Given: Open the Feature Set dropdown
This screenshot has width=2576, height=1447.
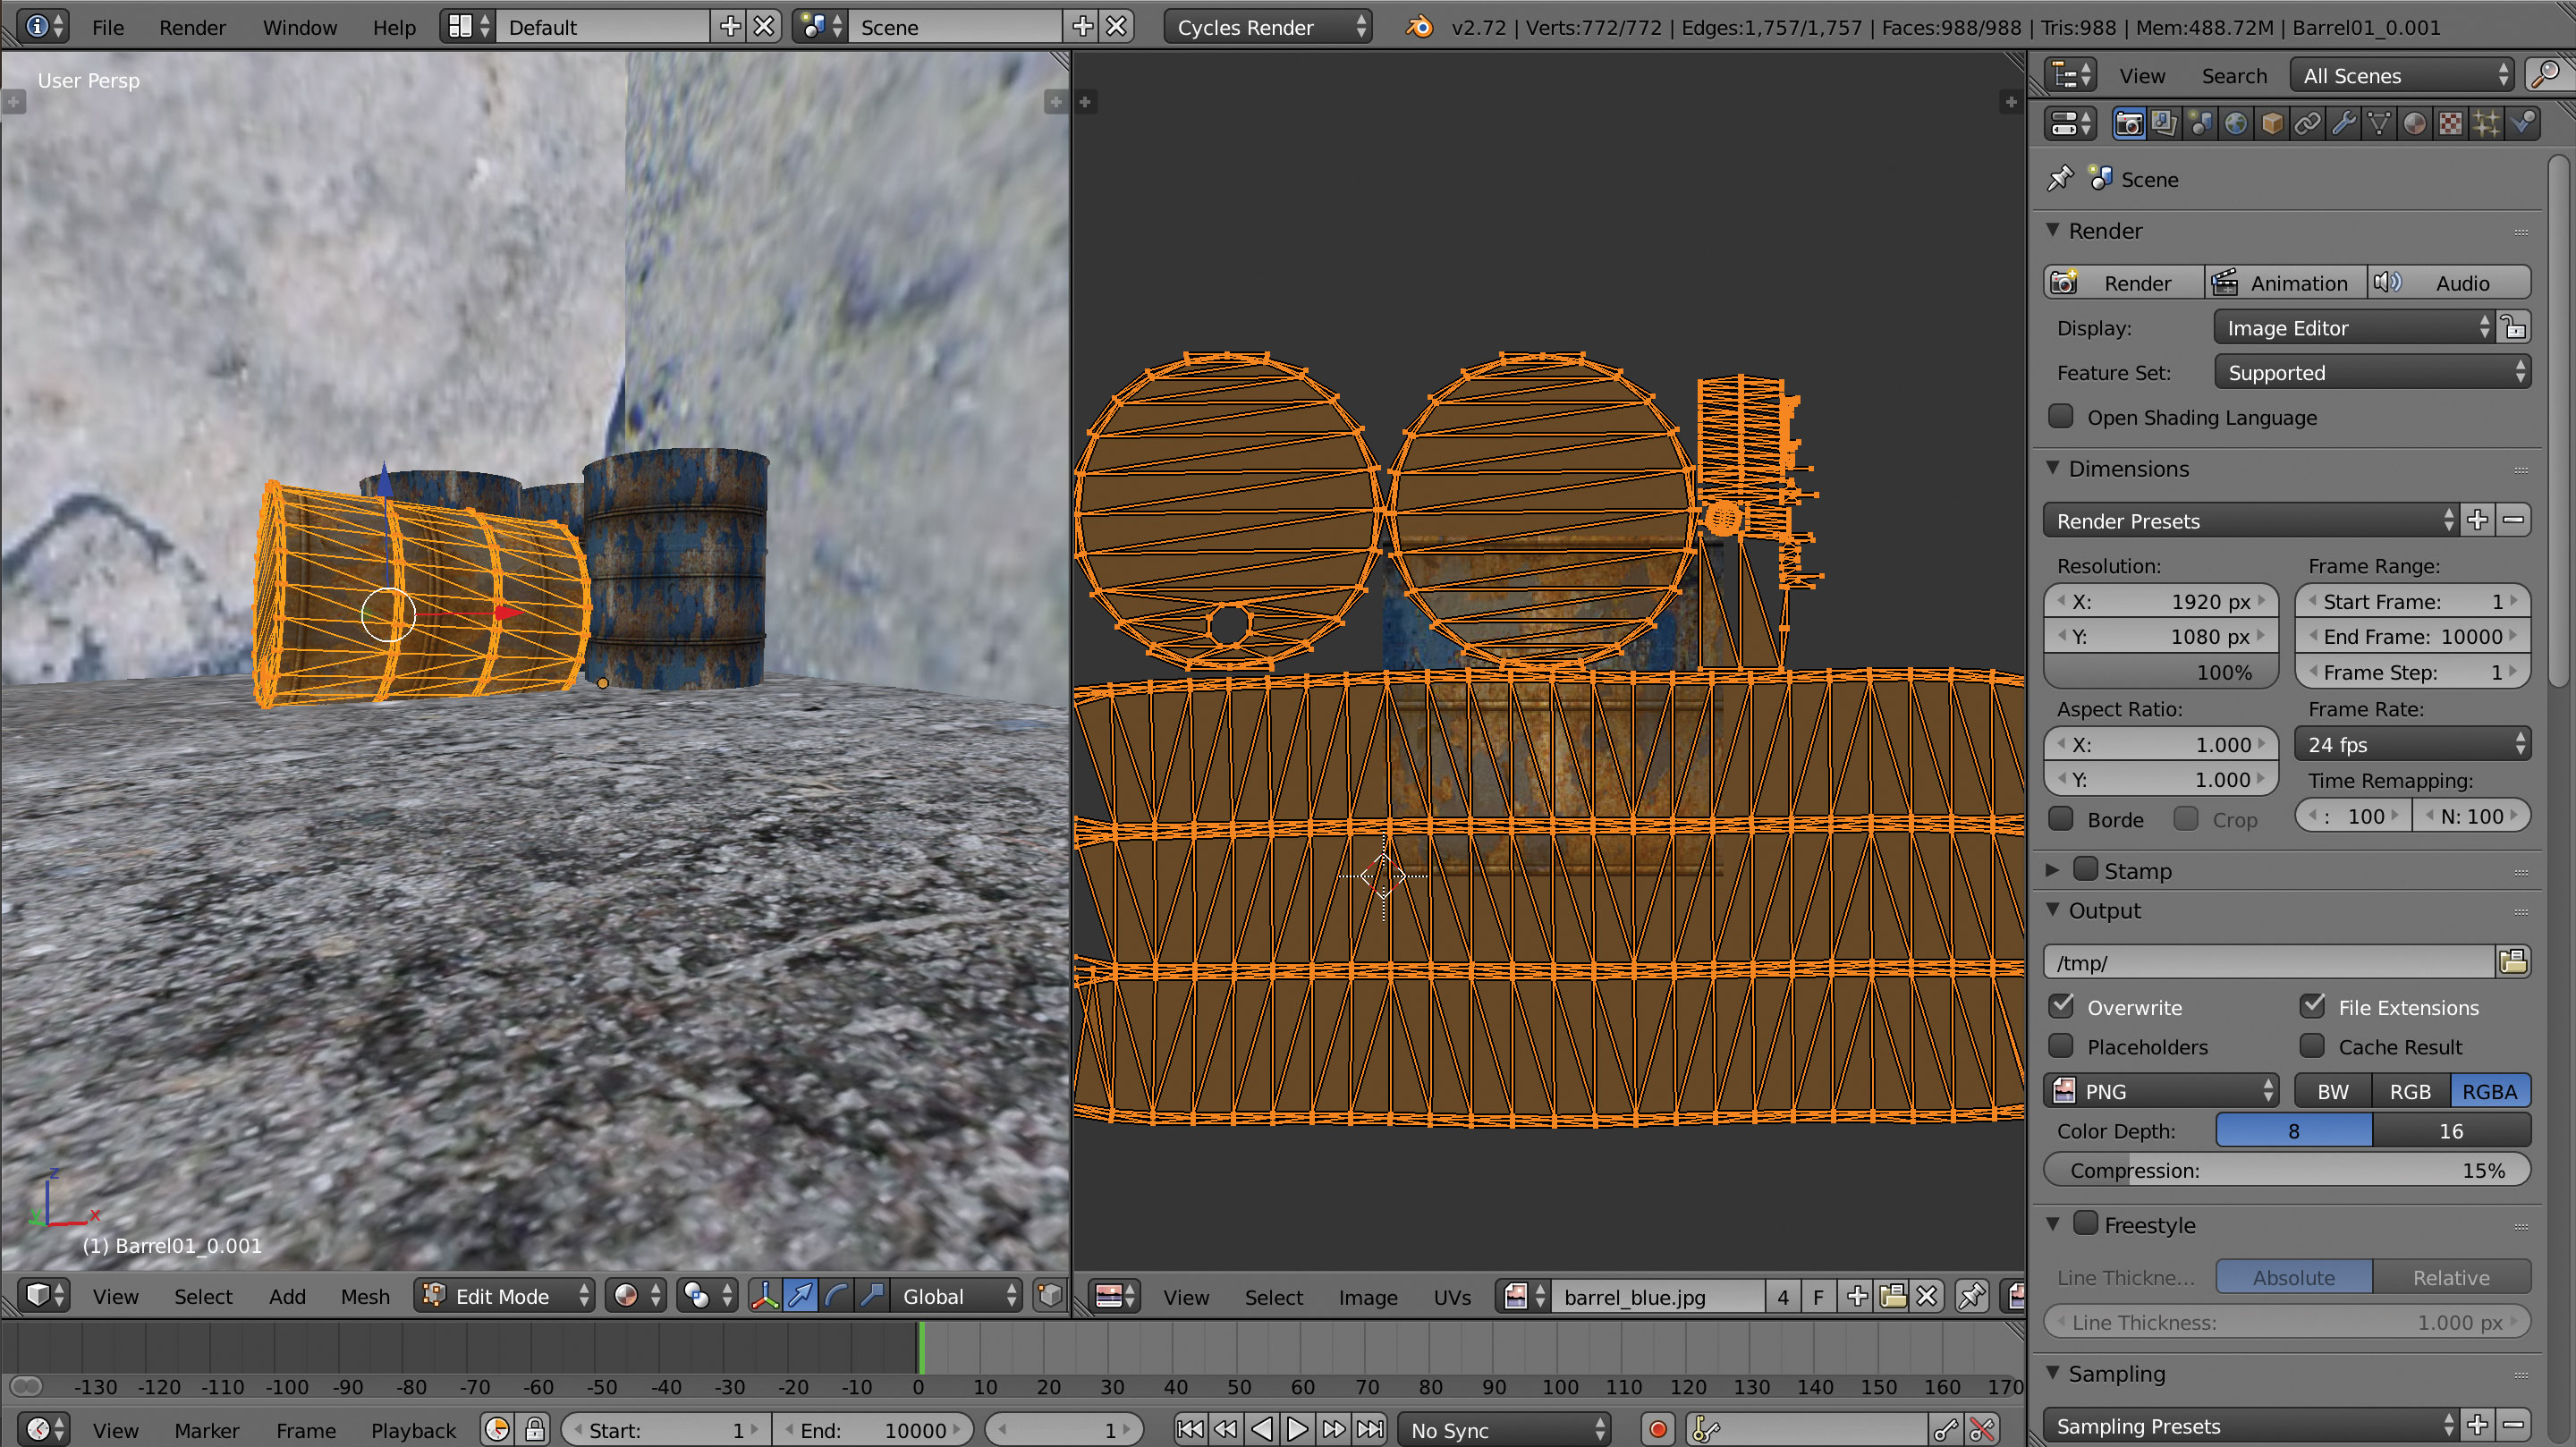Looking at the screenshot, I should (2372, 372).
